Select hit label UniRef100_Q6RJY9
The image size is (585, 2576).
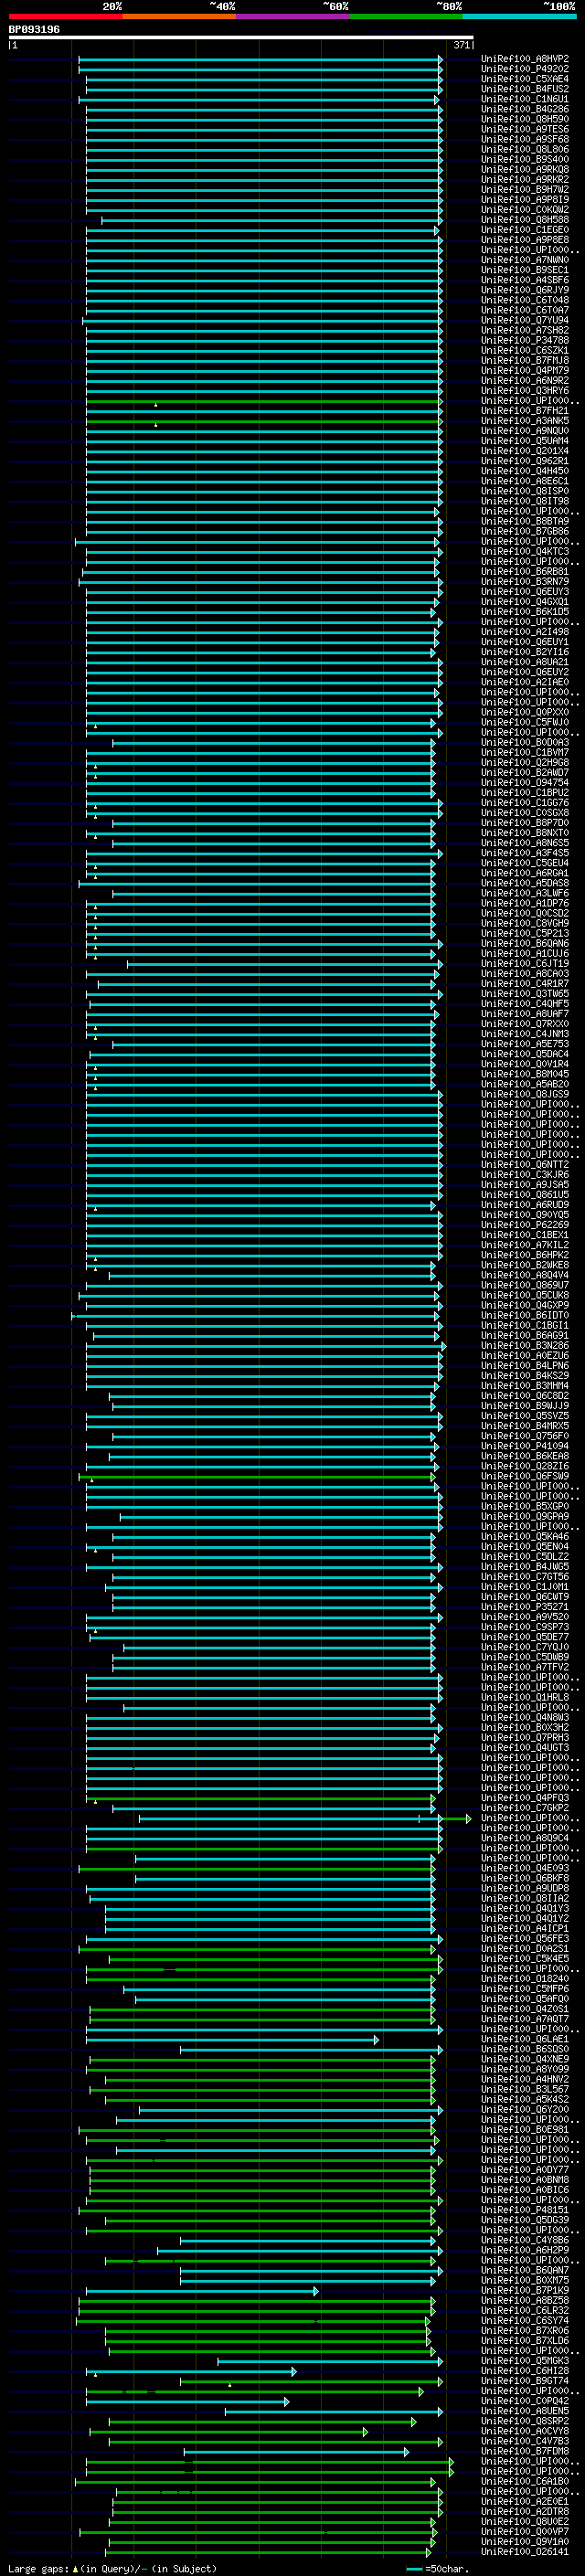coord(525,290)
